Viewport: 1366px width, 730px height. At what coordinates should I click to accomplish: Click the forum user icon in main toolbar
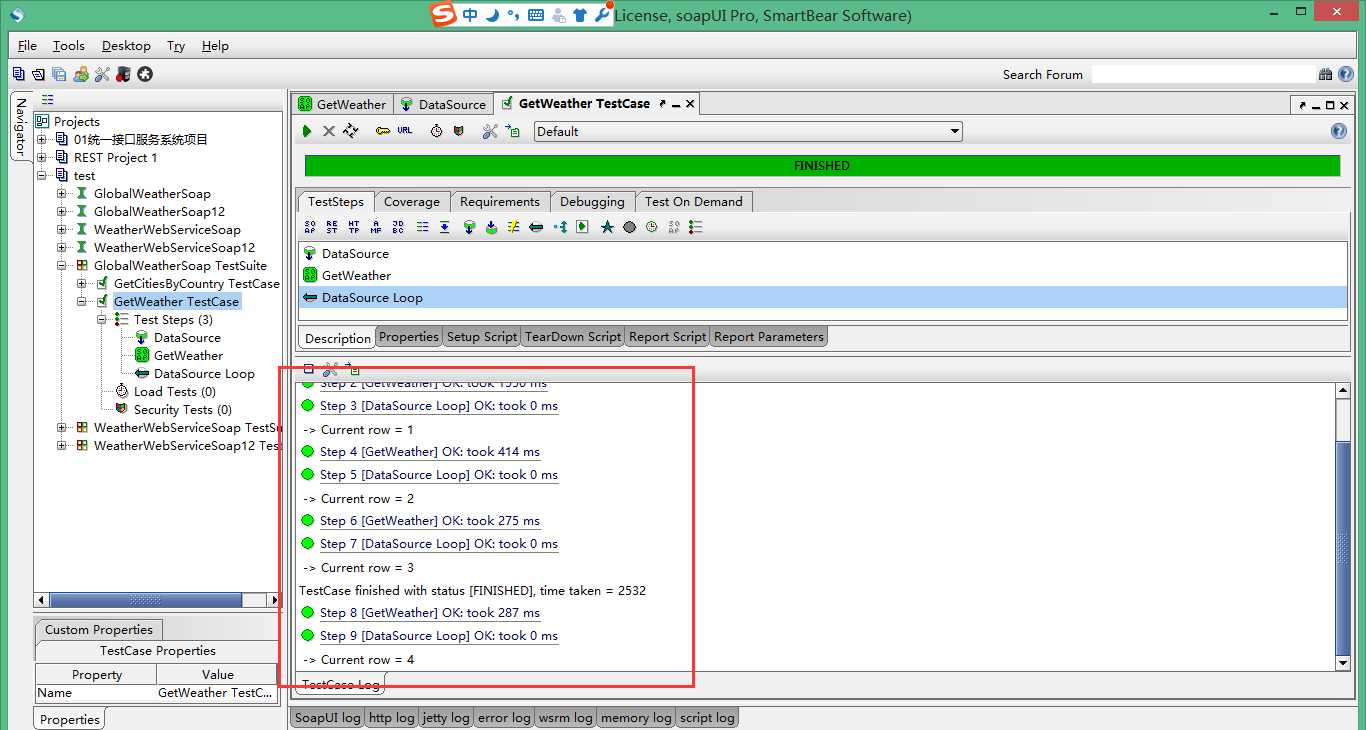(x=81, y=74)
